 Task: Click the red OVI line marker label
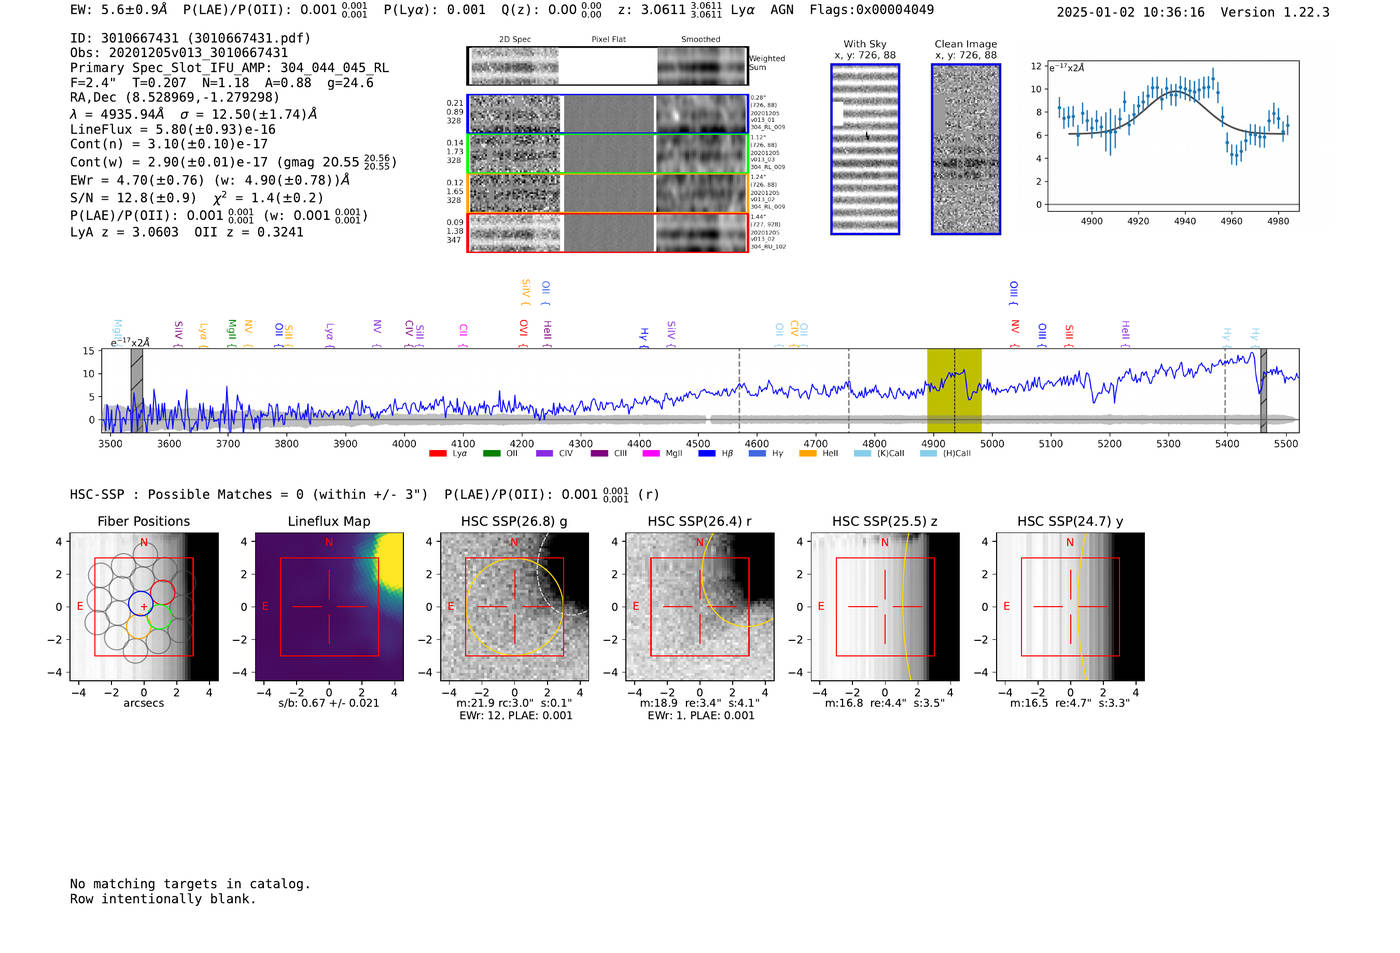click(523, 334)
